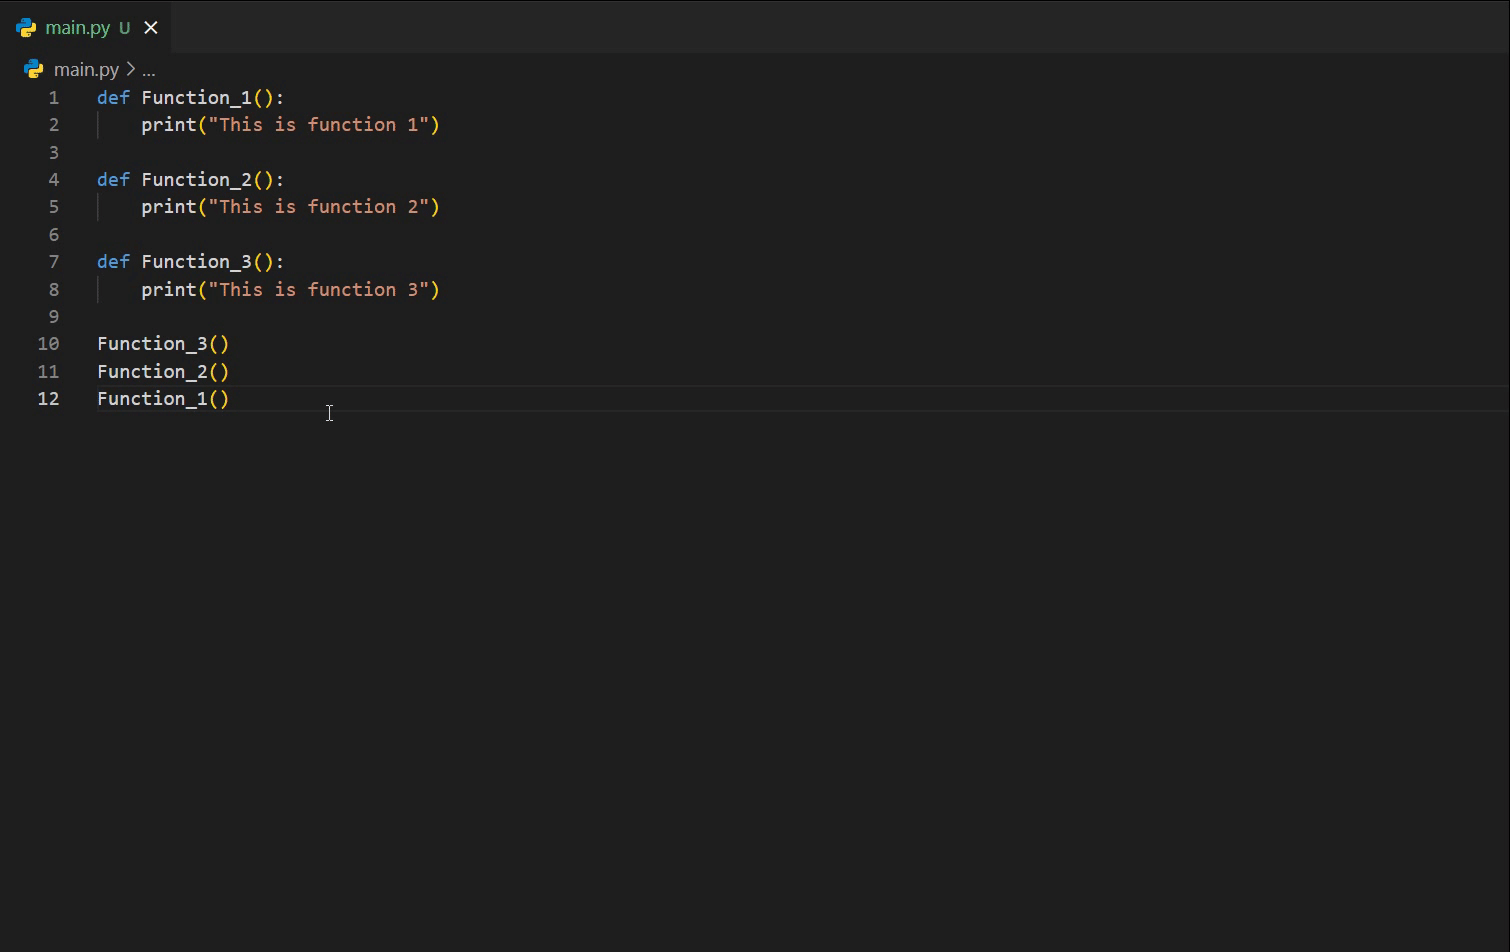Click the Function_1() call on line 12
1510x952 pixels.
163,399
